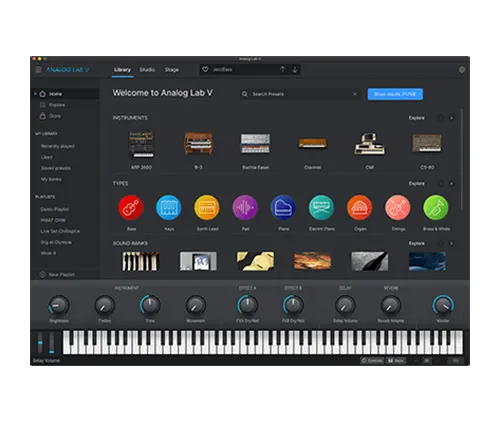The width and height of the screenshot is (500, 423).
Task: Click the New Playlist plus icon
Action: (x=43, y=275)
